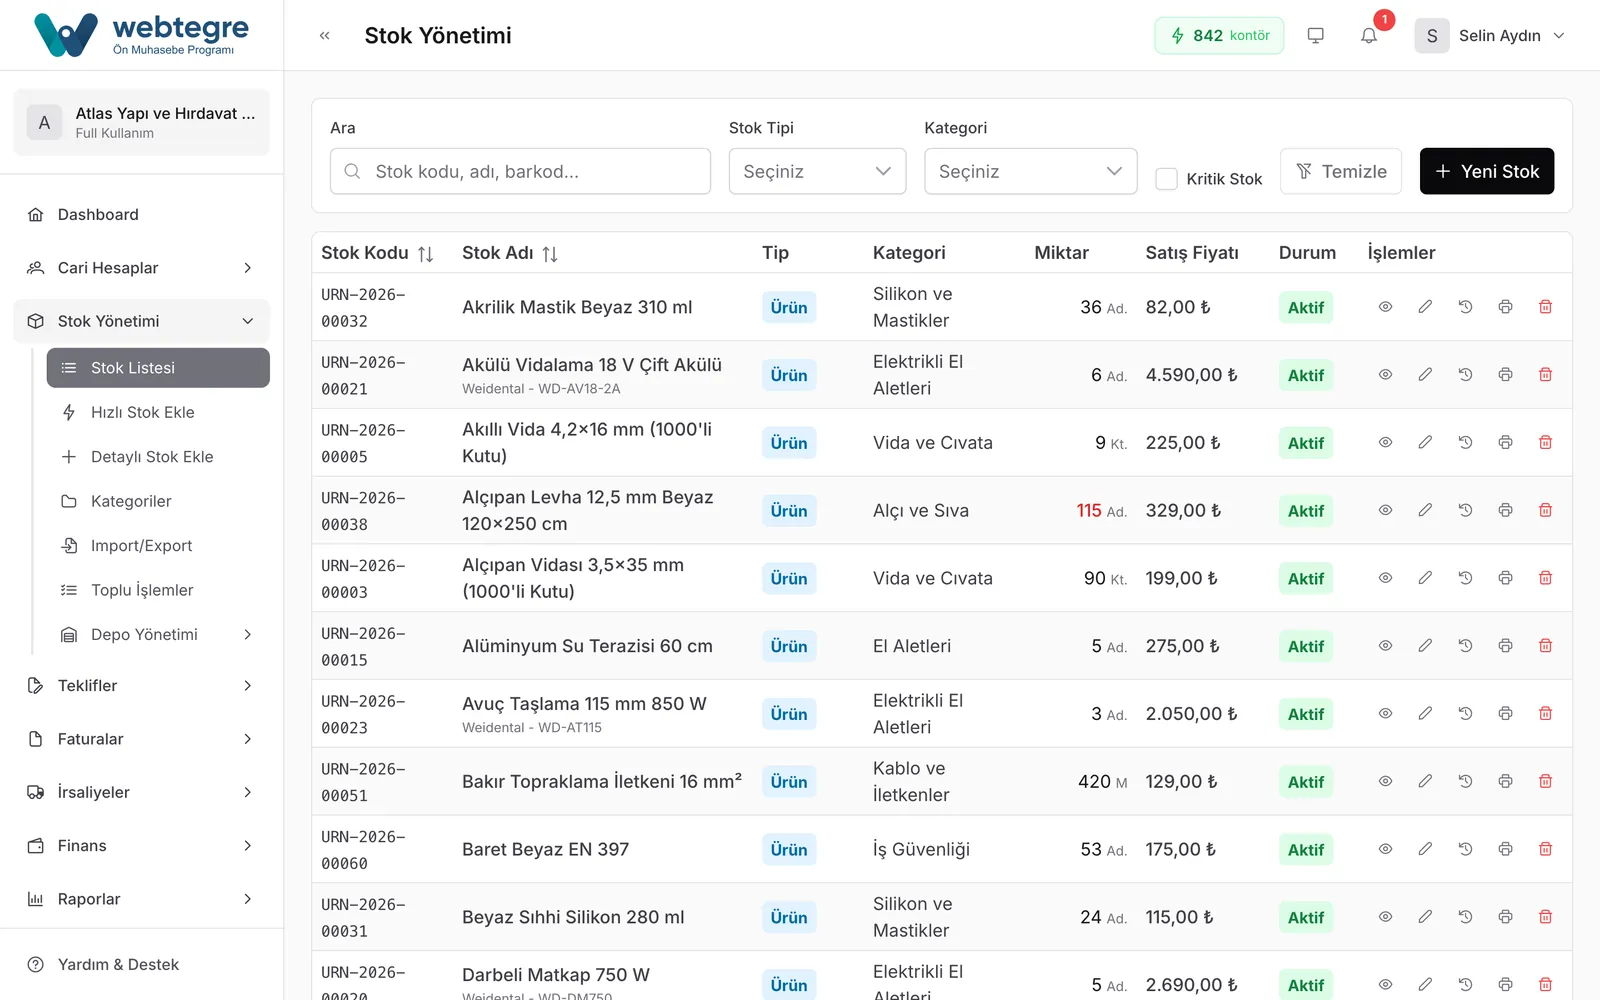This screenshot has width=1600, height=1000.
Task: View Alçıpan Levha 12,5 mm eye icon
Action: 1385,510
